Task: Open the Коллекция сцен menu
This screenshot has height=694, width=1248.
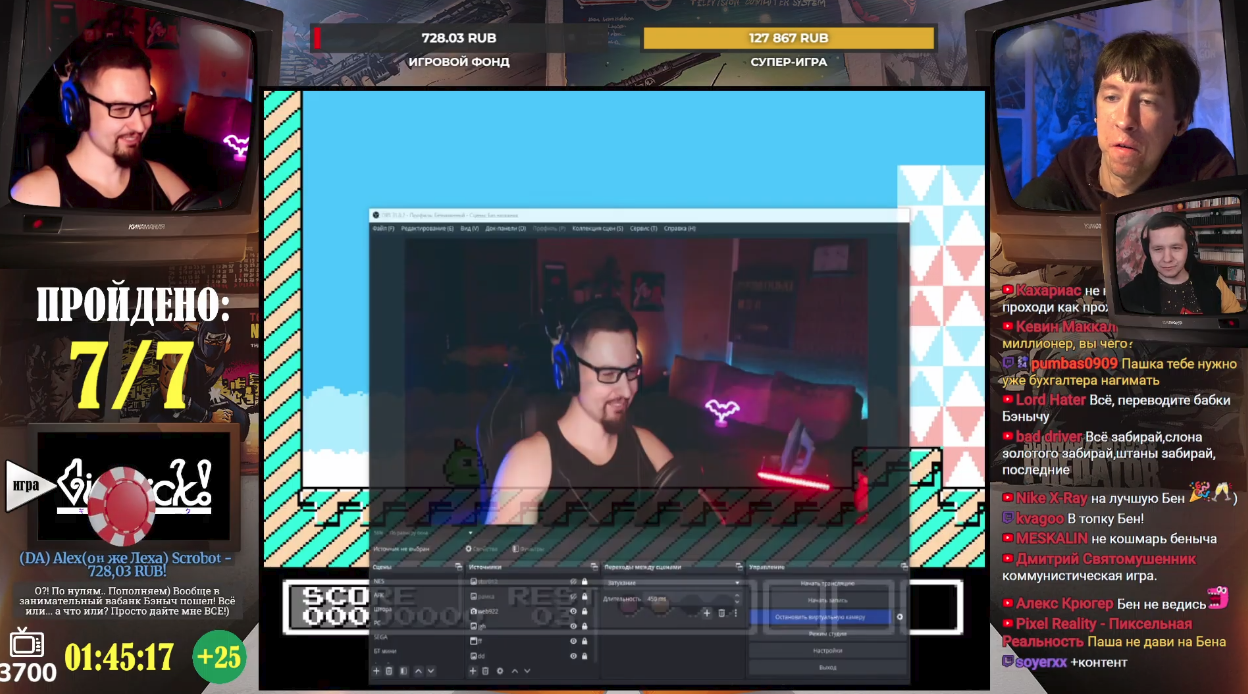Action: (598, 229)
